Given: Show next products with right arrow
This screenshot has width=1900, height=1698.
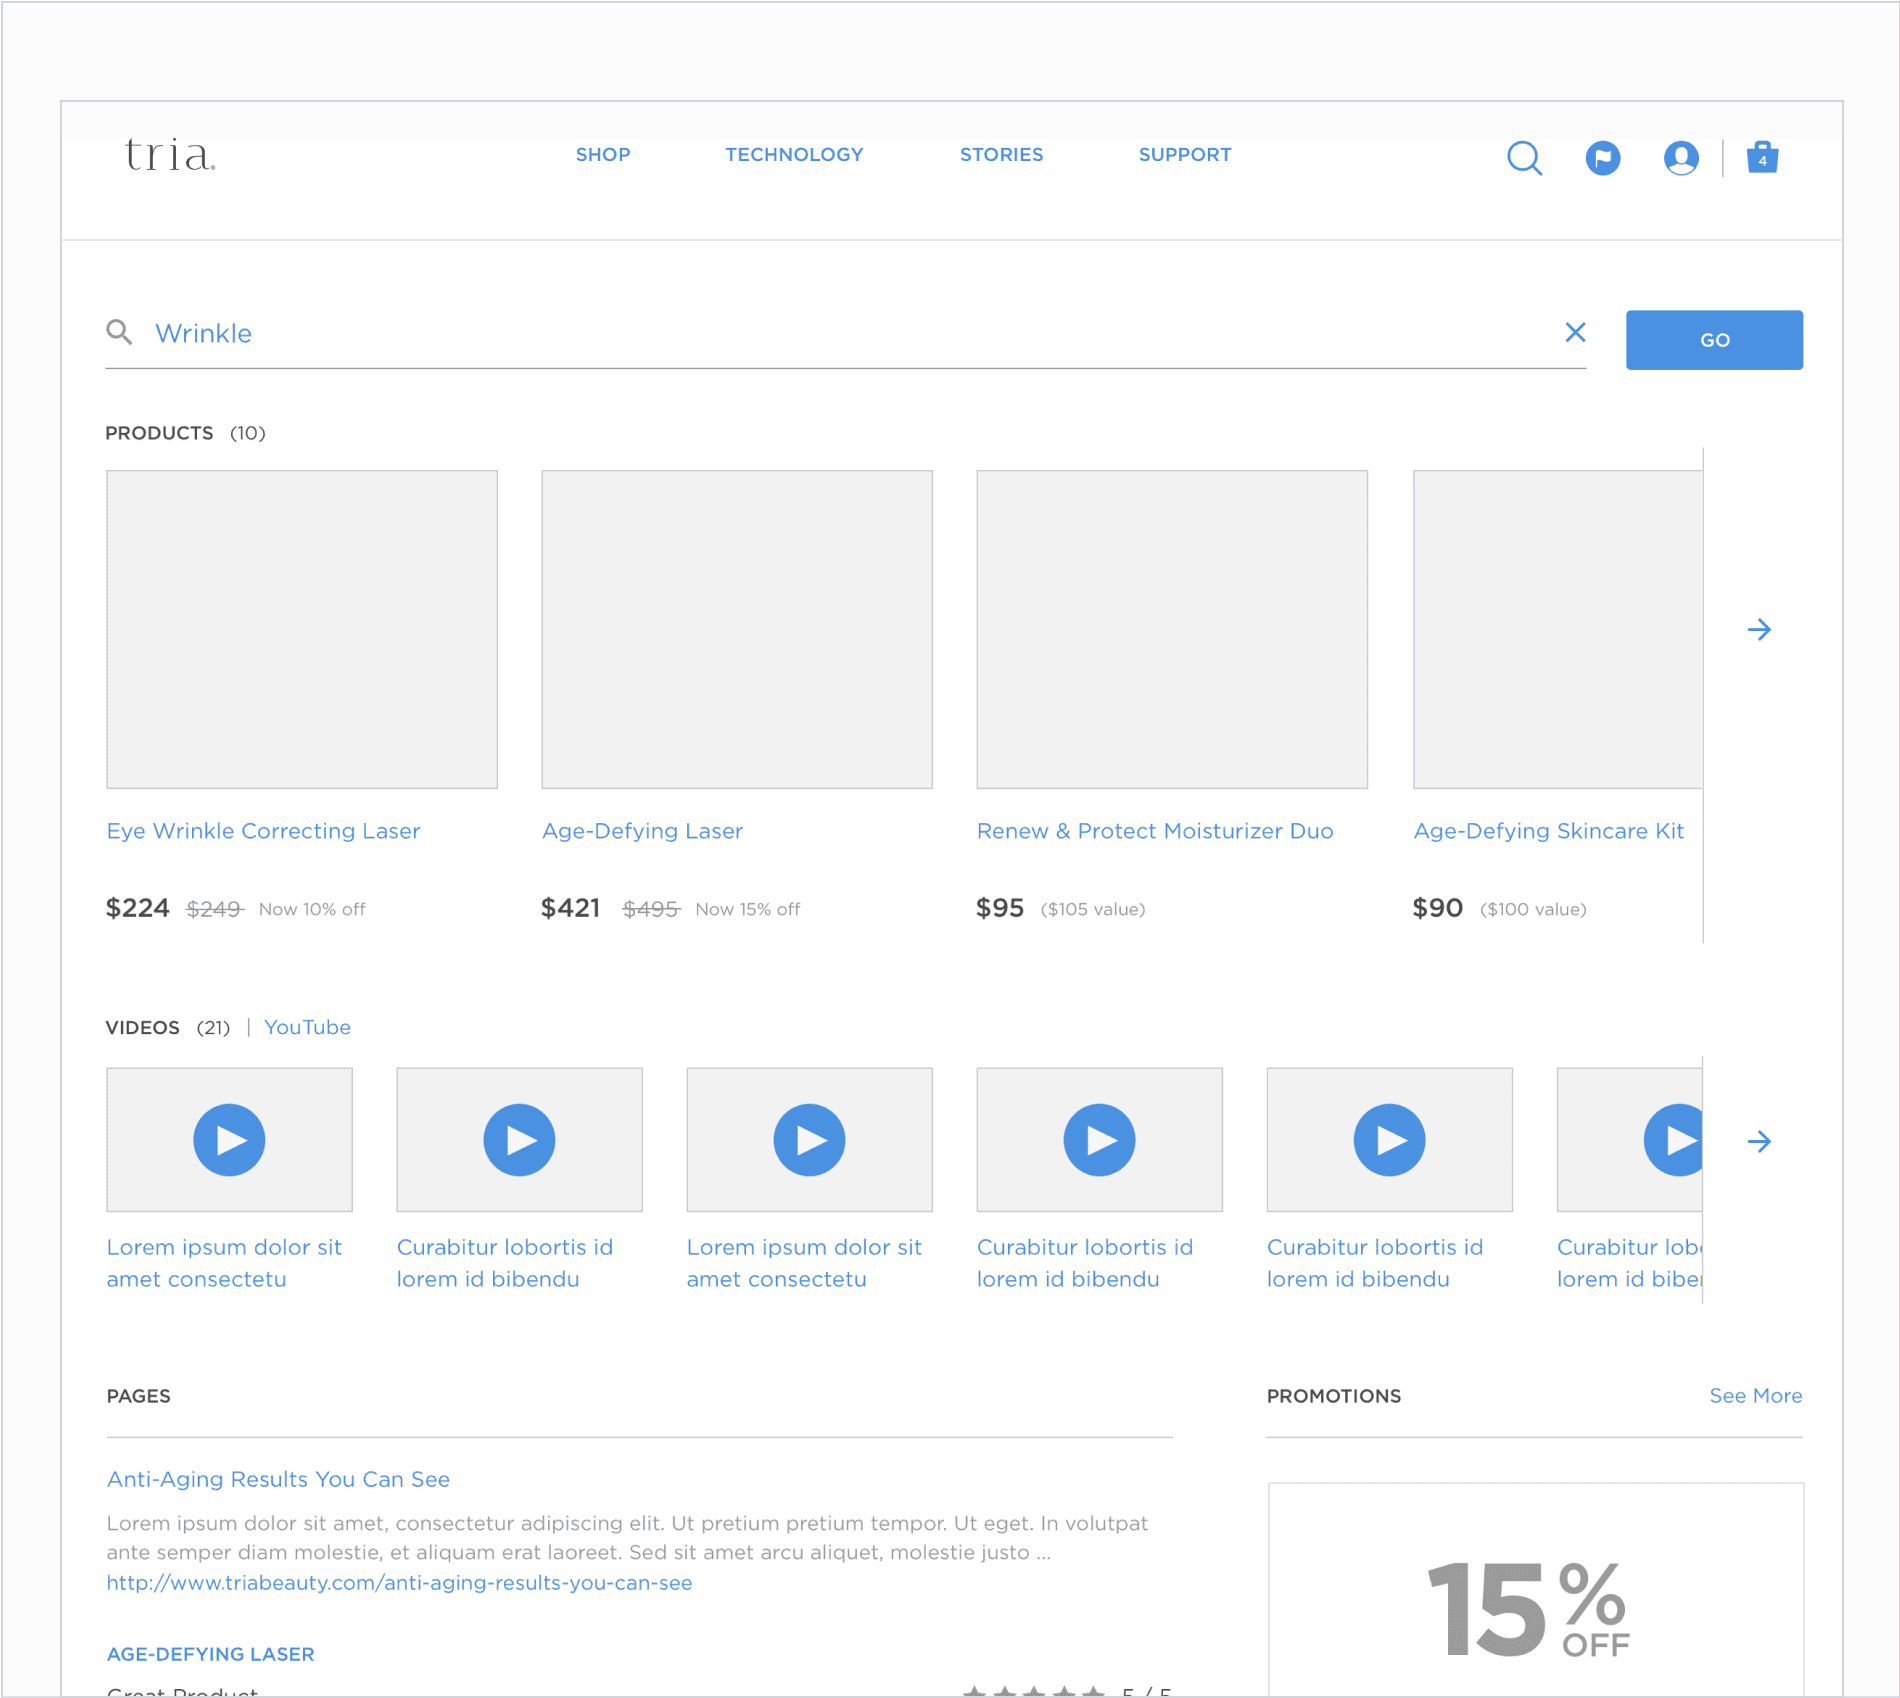Looking at the screenshot, I should [x=1759, y=629].
